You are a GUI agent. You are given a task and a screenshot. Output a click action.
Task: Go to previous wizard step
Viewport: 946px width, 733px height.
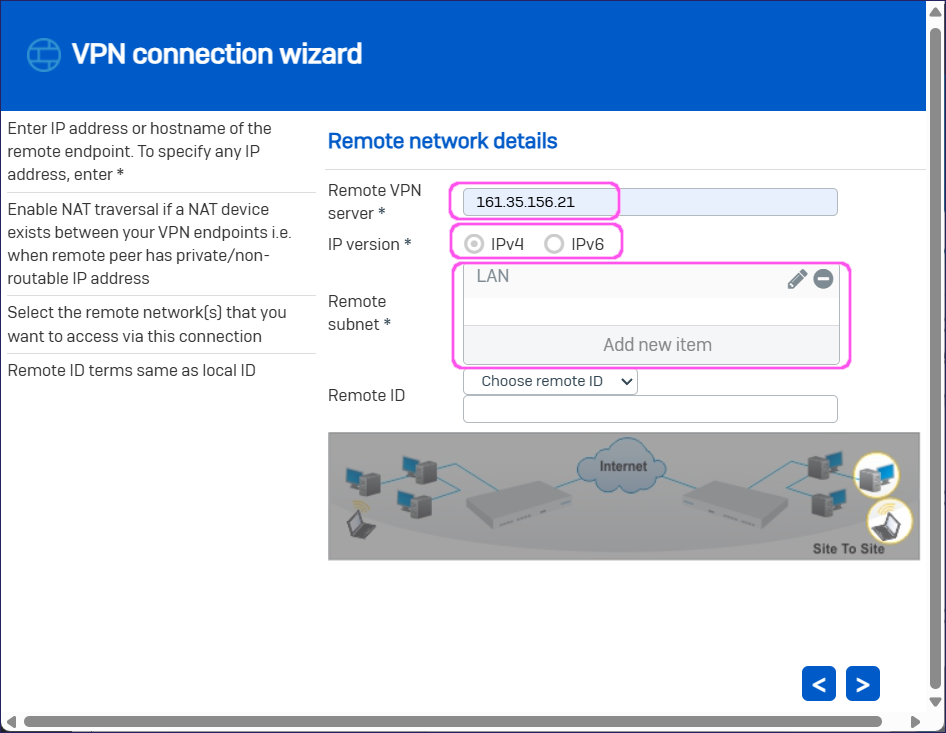click(x=819, y=684)
